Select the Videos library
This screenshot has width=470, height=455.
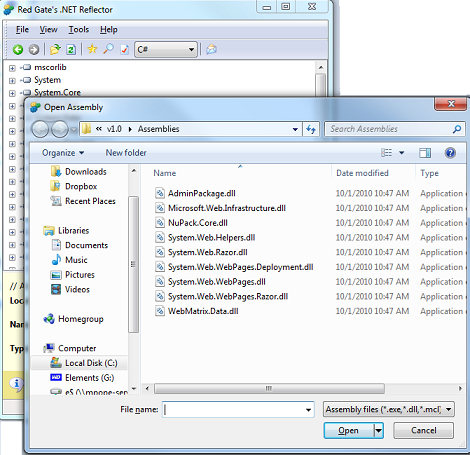(x=70, y=289)
